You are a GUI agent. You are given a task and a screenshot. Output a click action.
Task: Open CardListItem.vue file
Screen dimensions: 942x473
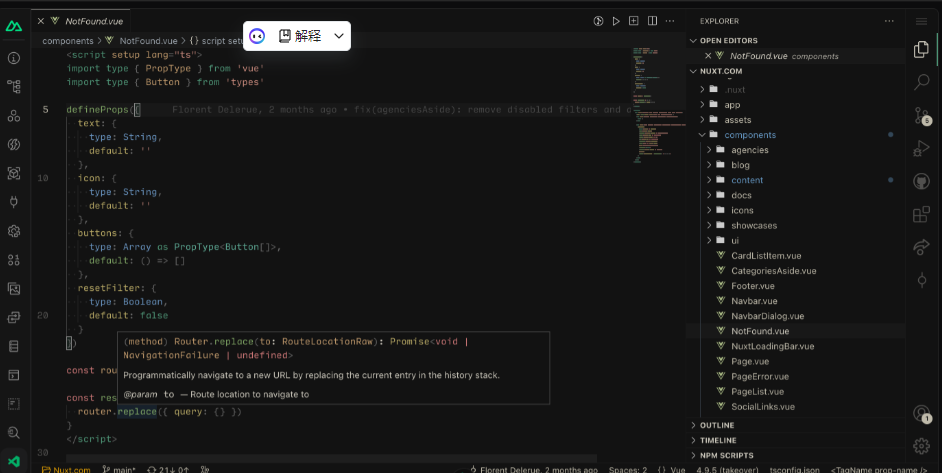[766, 255]
